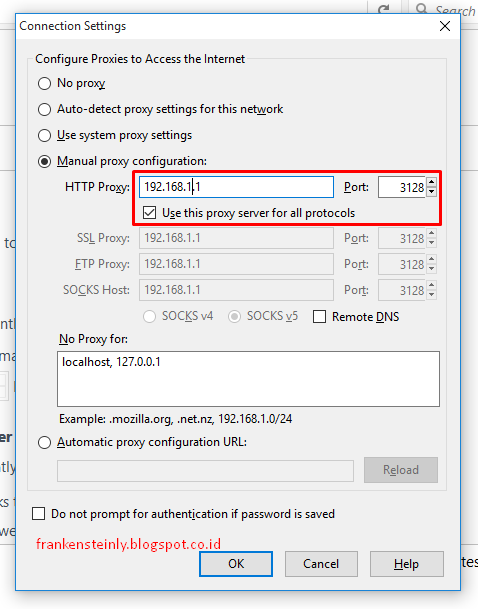Enable the Remote DNS checkbox

pos(319,317)
